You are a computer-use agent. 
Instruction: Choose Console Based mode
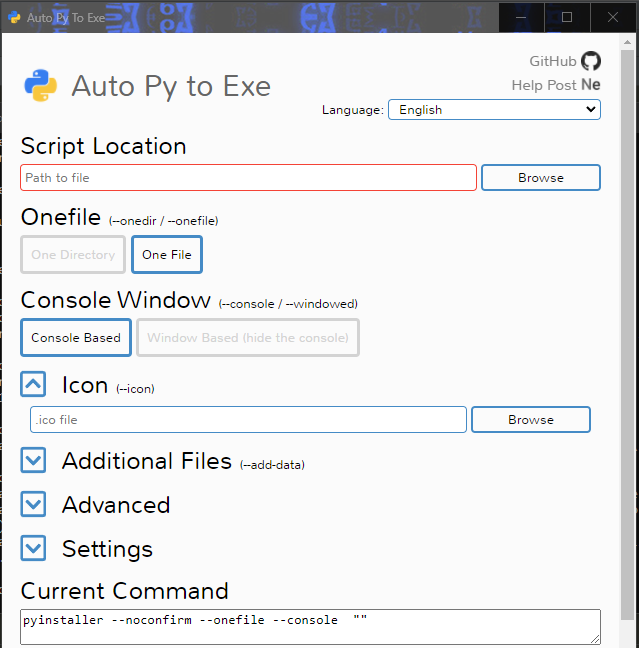click(76, 338)
